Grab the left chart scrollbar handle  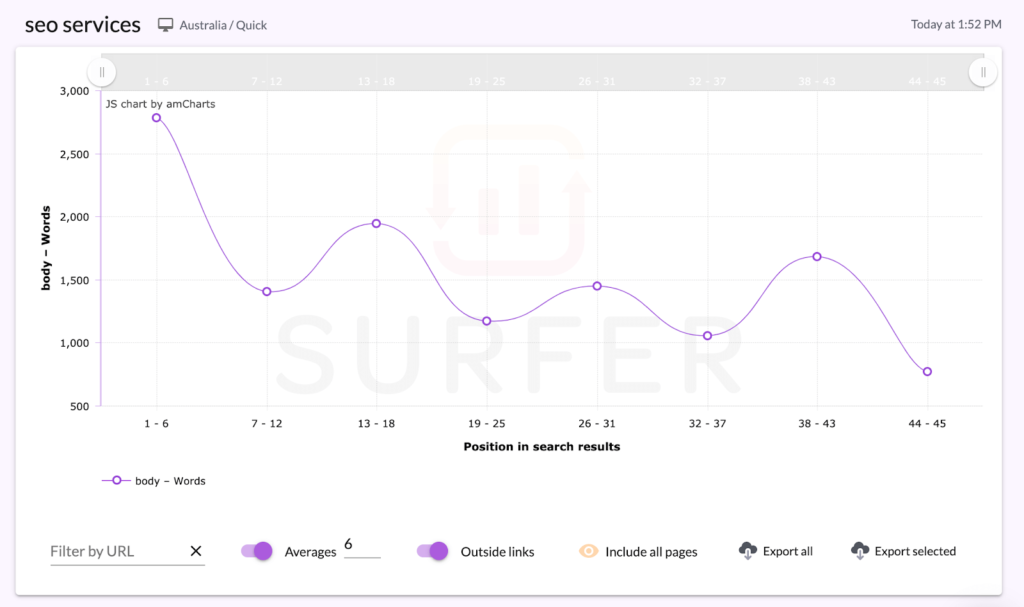coord(102,72)
